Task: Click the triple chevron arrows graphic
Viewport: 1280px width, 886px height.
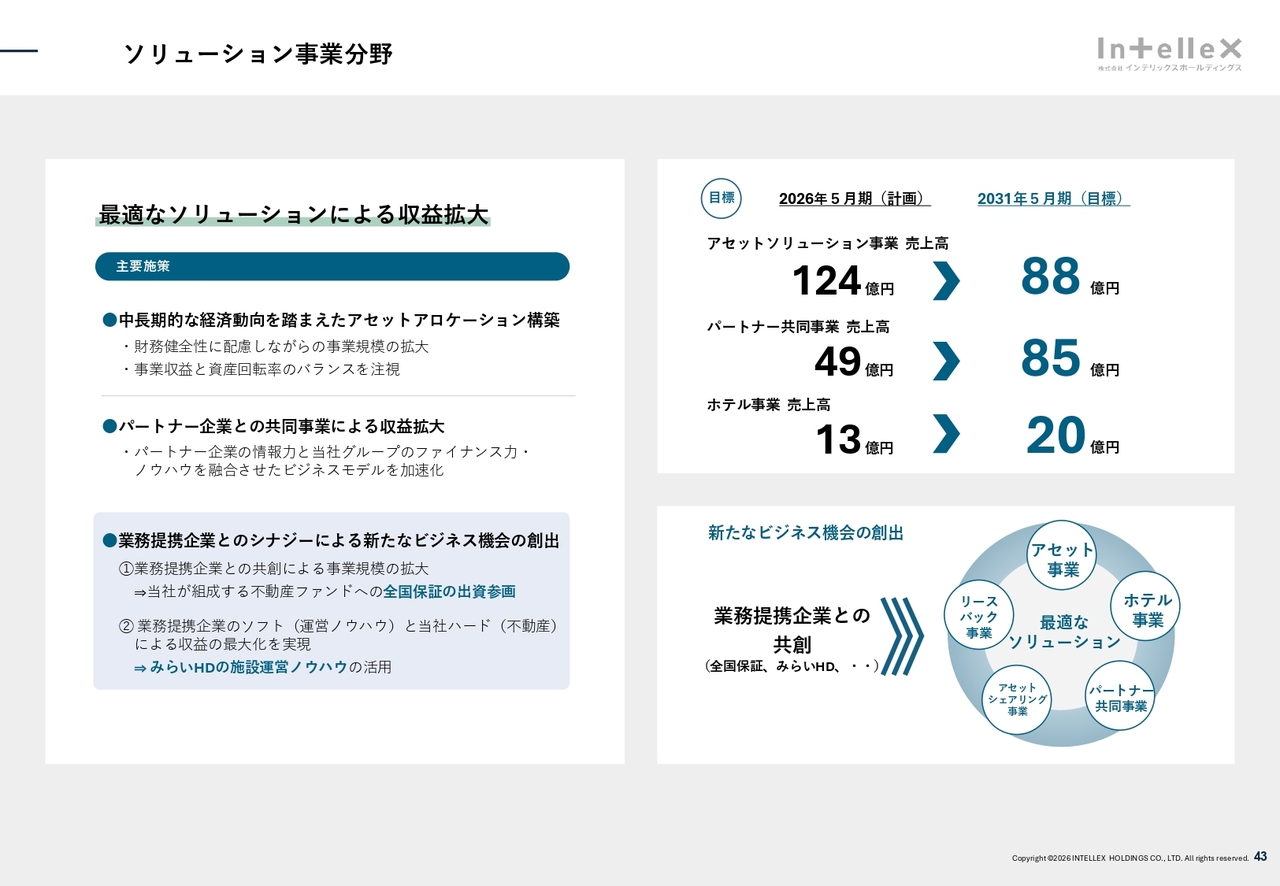Action: point(901,637)
